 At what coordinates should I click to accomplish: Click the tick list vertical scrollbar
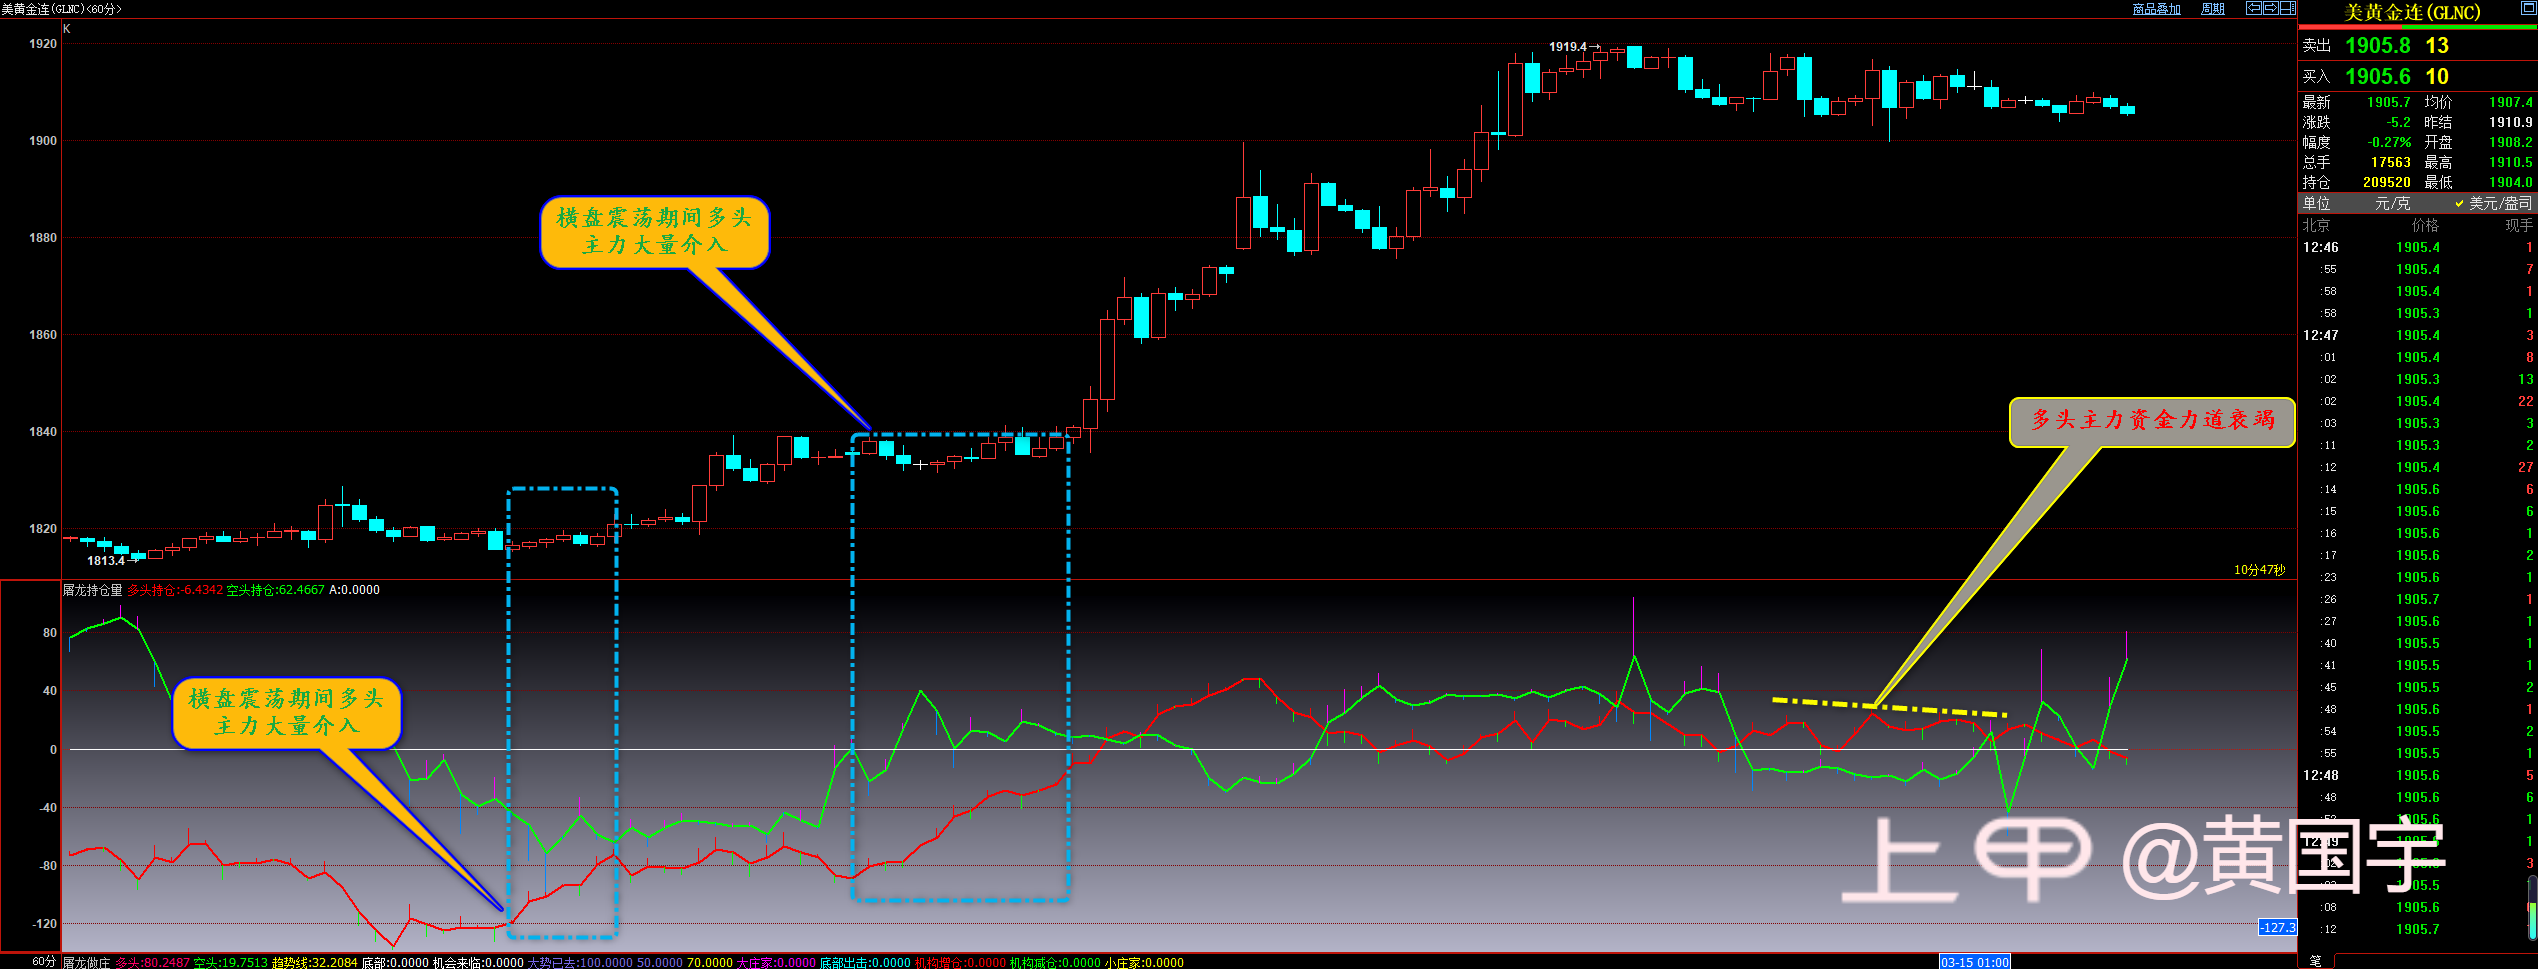2532,910
